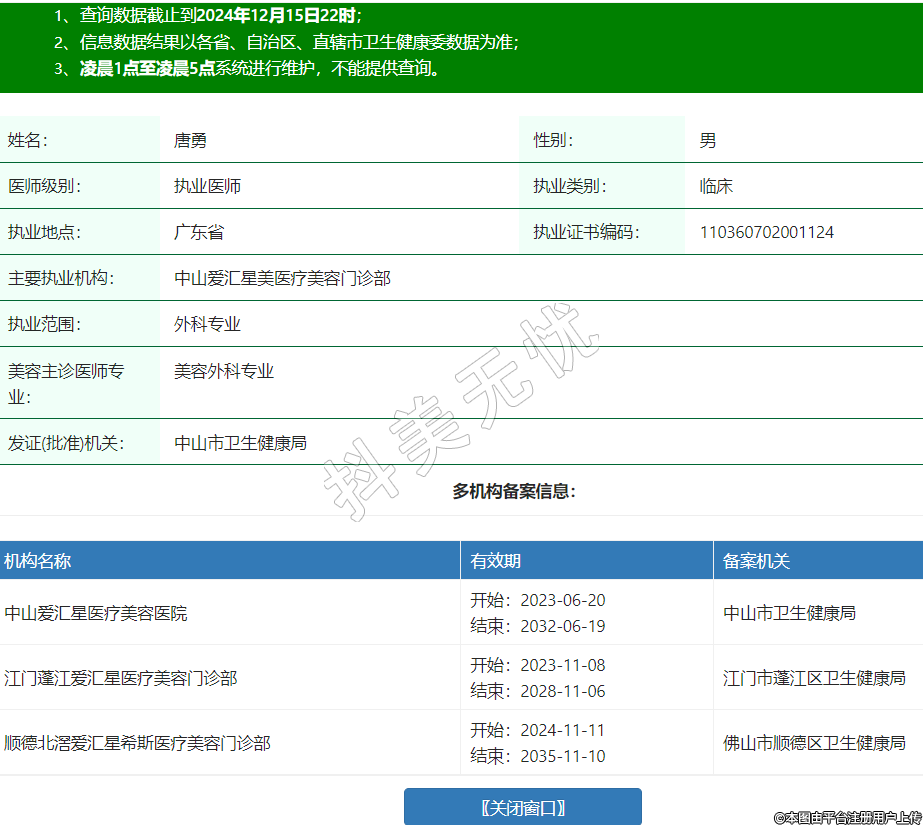This screenshot has width=923, height=825.
Task: Click the certificate number 110360702001124
Action: (x=766, y=232)
